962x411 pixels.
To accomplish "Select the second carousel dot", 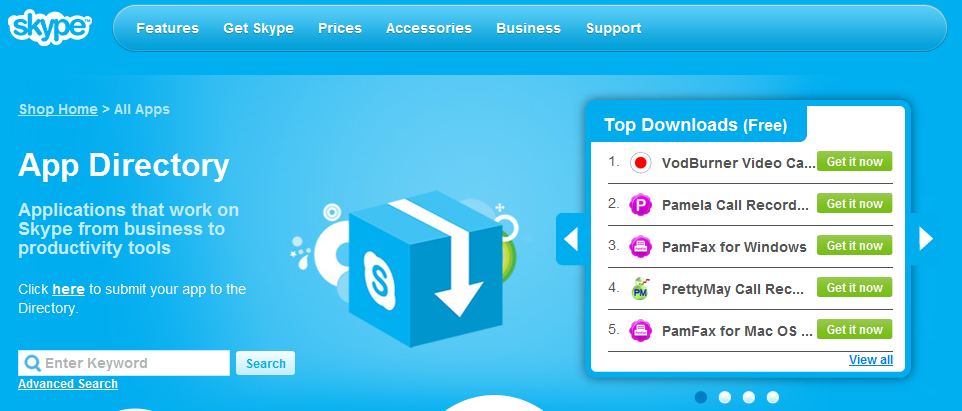I will click(x=725, y=397).
